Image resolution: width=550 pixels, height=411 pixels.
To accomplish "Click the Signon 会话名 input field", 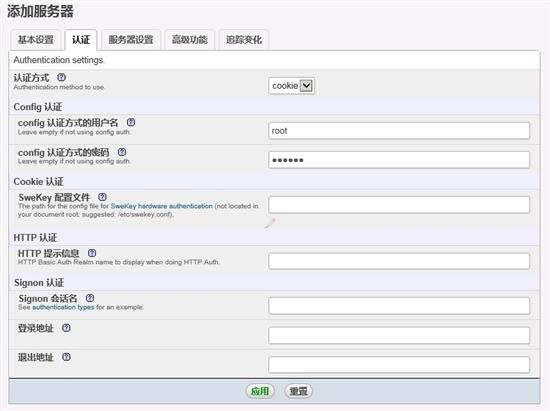I will (399, 306).
